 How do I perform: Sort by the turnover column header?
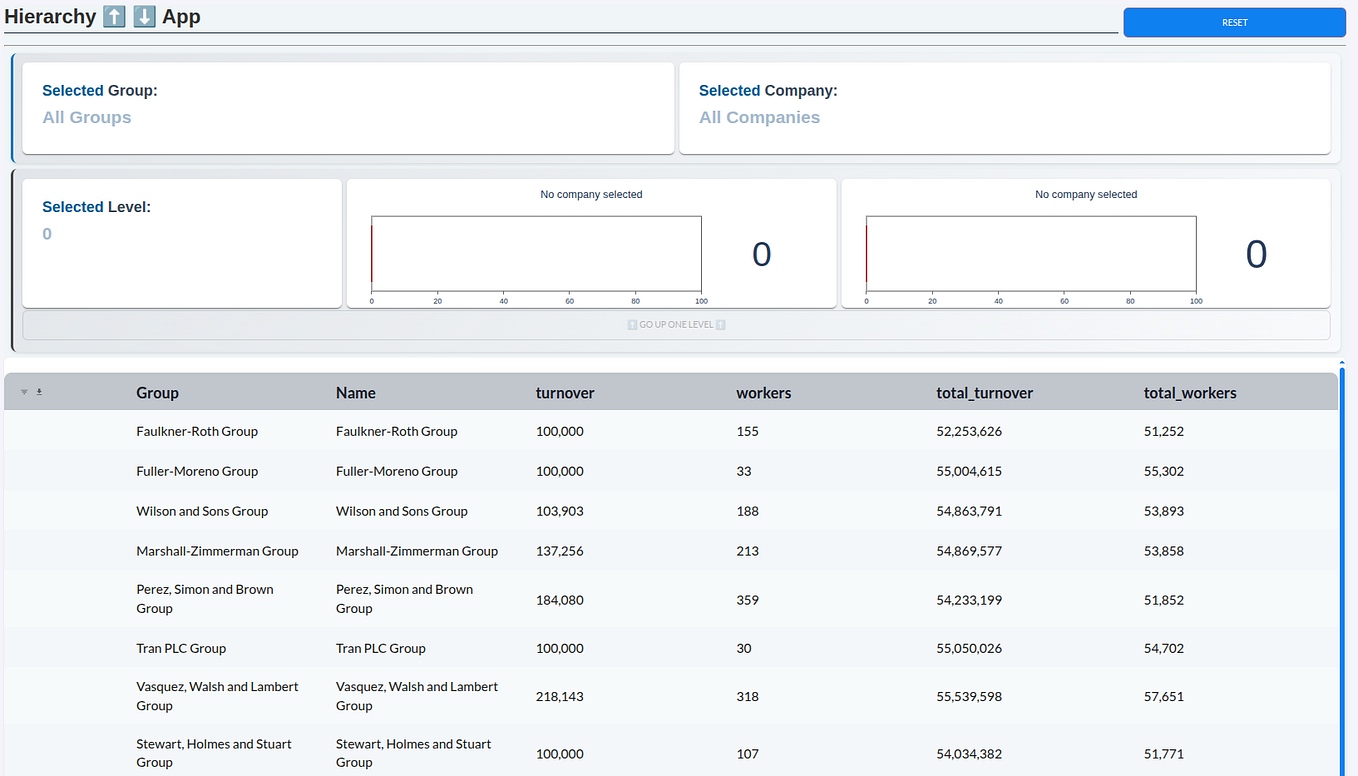coord(565,393)
